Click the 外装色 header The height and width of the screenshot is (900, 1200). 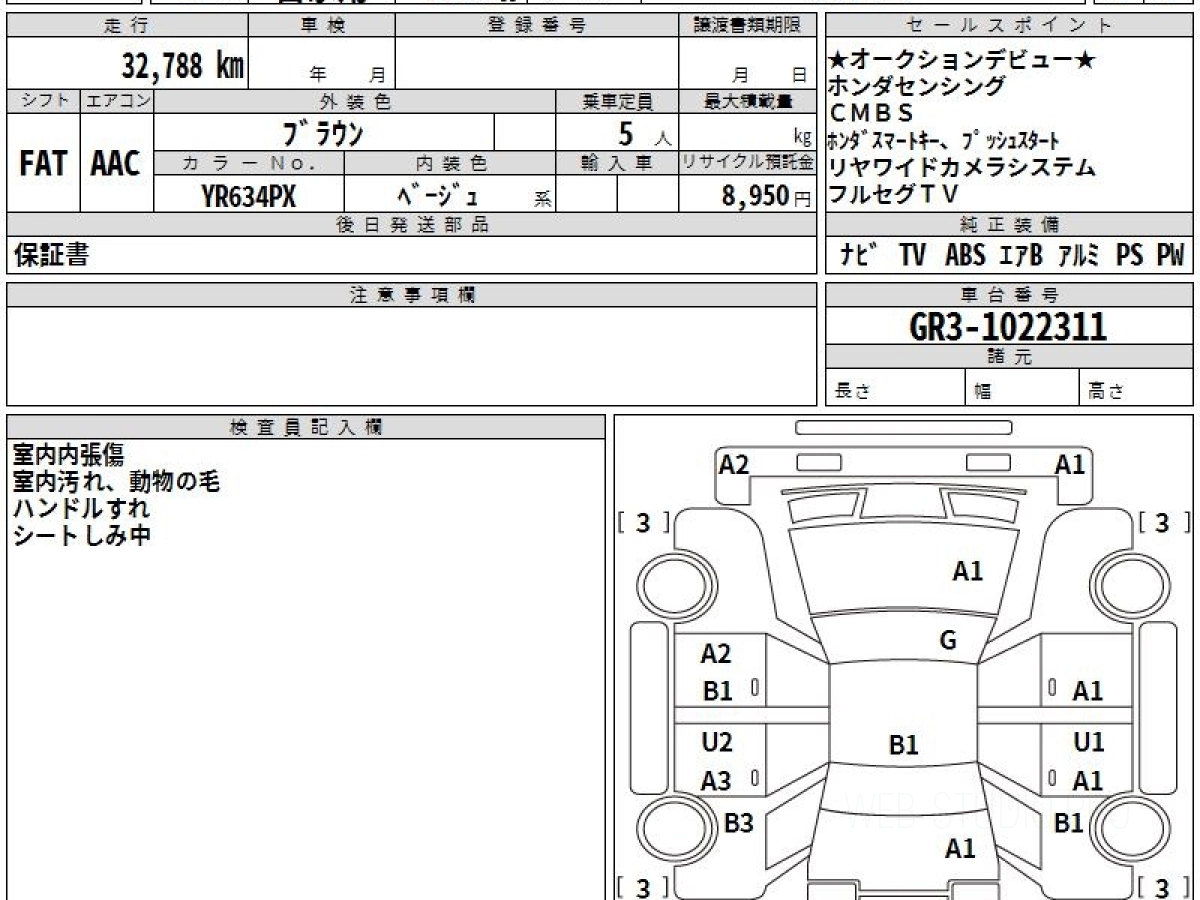[x=355, y=101]
